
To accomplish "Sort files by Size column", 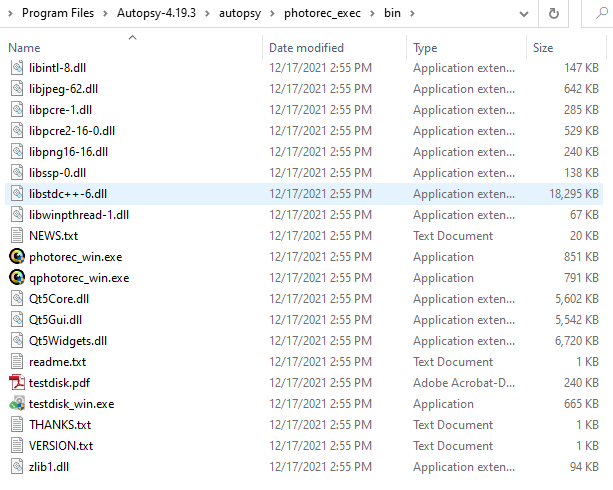I will tap(543, 48).
